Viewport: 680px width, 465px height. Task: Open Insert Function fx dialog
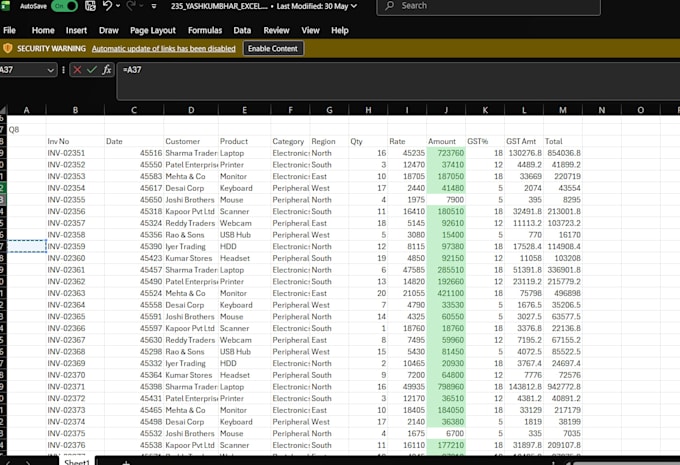click(107, 69)
